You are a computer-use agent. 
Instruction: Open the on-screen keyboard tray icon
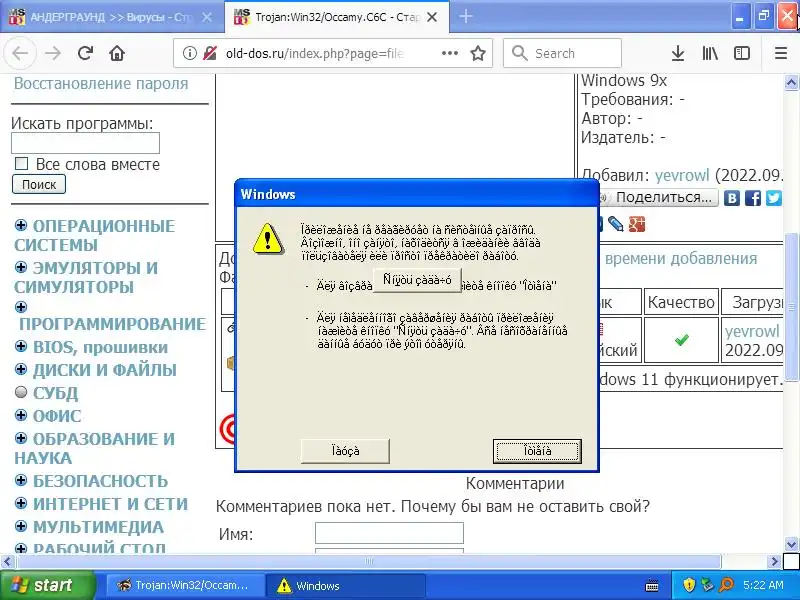(652, 585)
